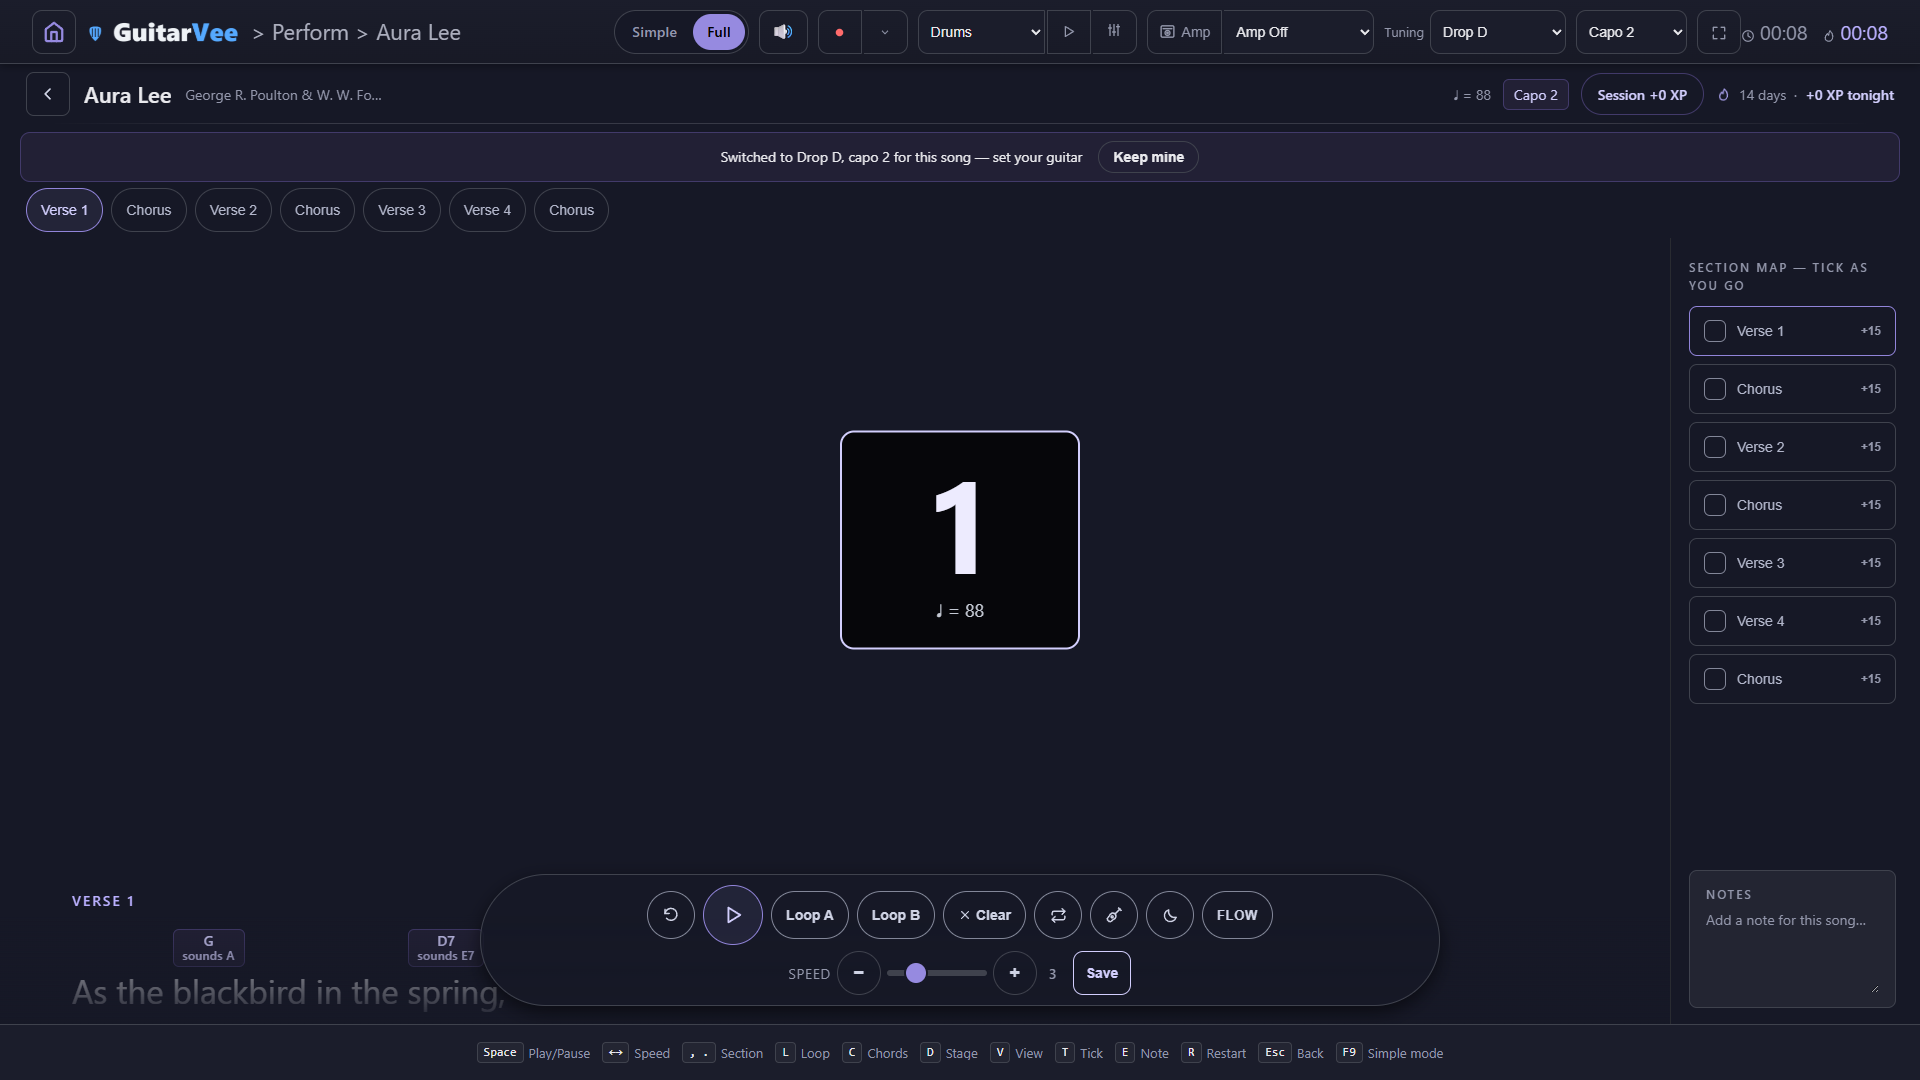Open the backing track mixer sliders icon
This screenshot has width=1920, height=1080.
[x=1114, y=32]
